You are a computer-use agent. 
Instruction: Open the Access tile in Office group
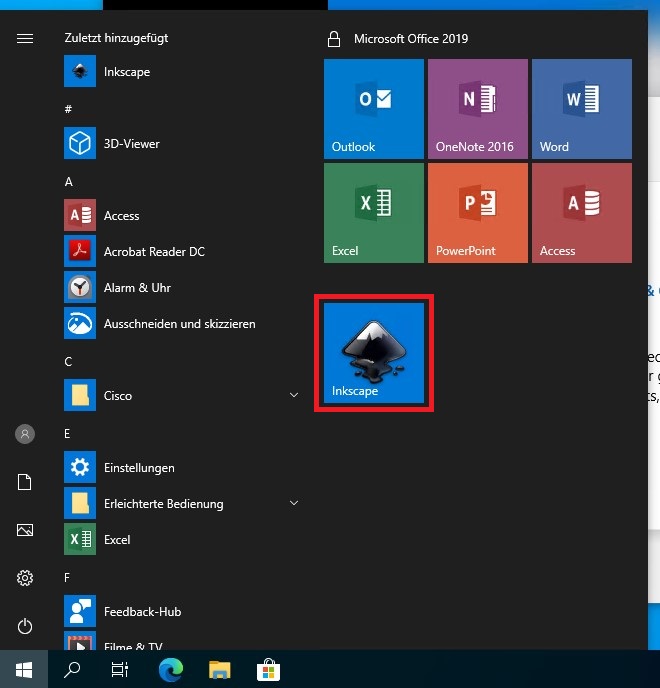[x=581, y=212]
